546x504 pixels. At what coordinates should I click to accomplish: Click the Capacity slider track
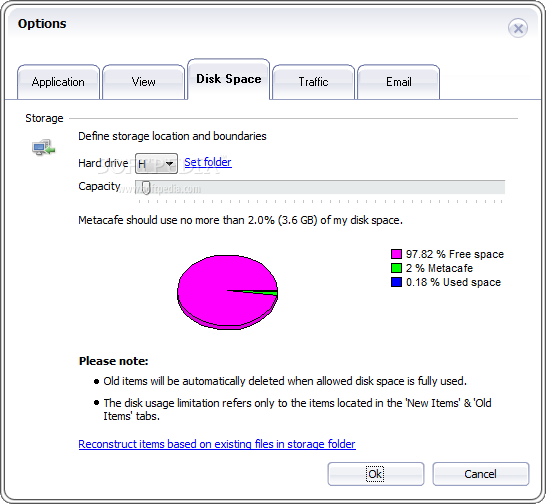320,187
